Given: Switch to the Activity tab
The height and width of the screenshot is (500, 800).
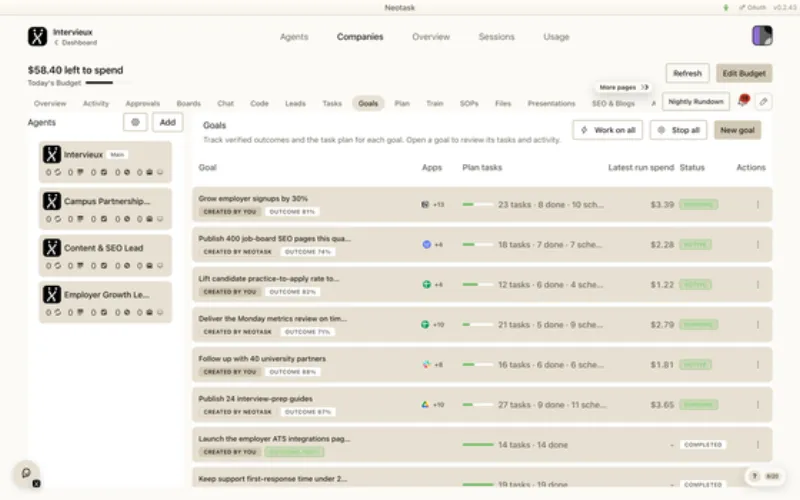Looking at the screenshot, I should pos(96,104).
